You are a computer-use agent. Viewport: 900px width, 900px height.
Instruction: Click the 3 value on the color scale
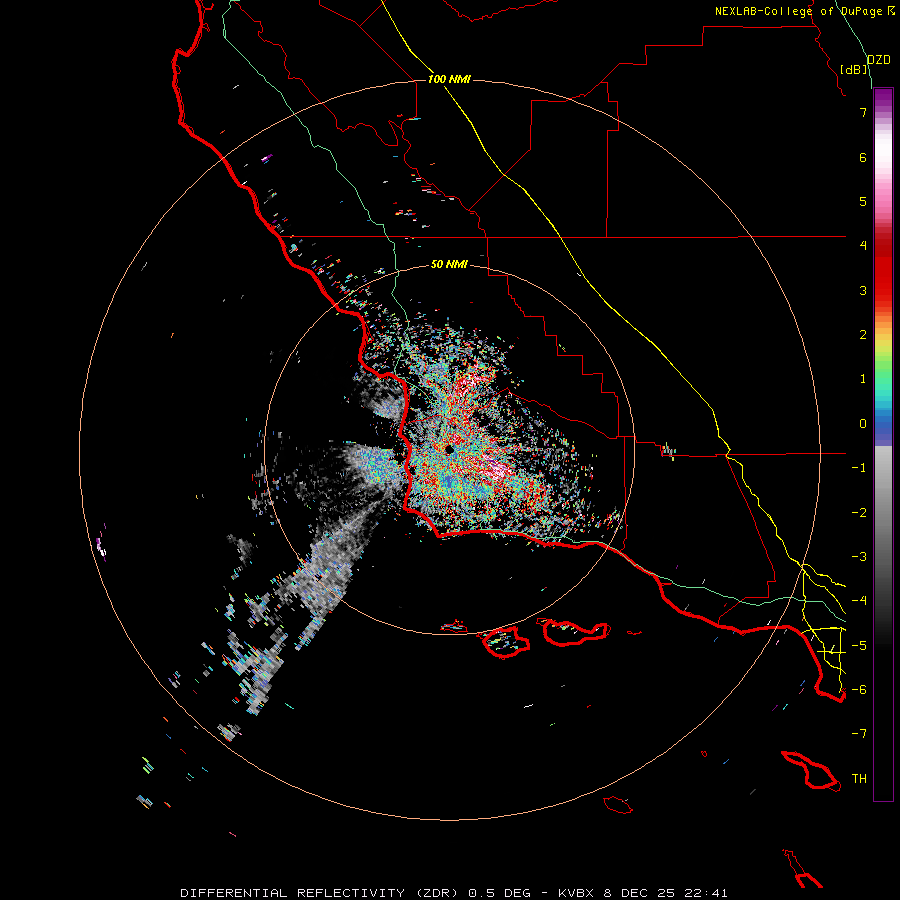863,290
